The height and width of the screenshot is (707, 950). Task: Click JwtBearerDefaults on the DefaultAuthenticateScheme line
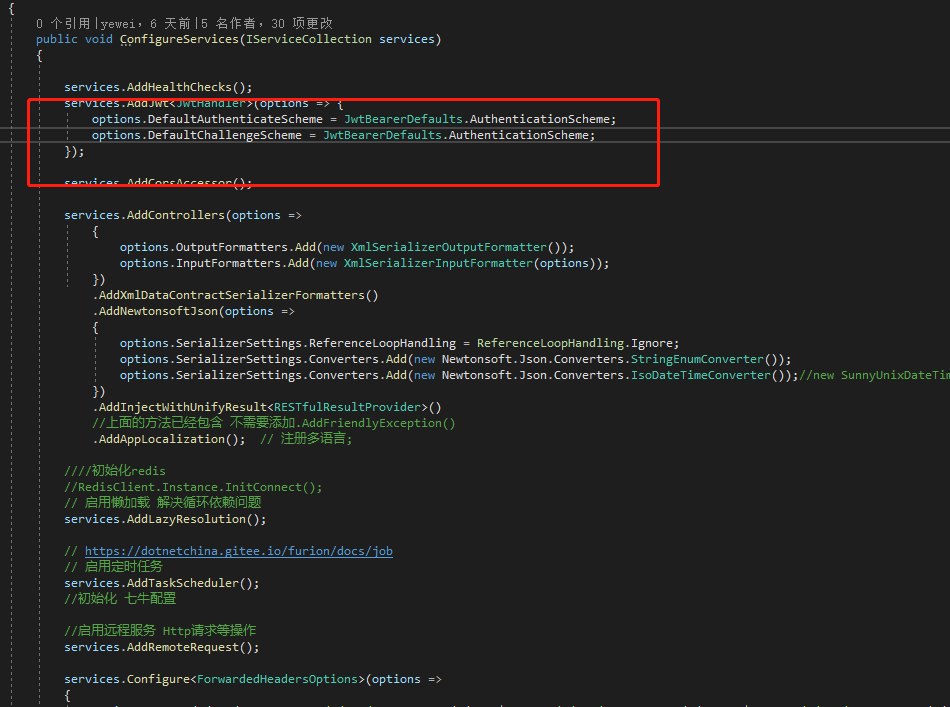(404, 119)
